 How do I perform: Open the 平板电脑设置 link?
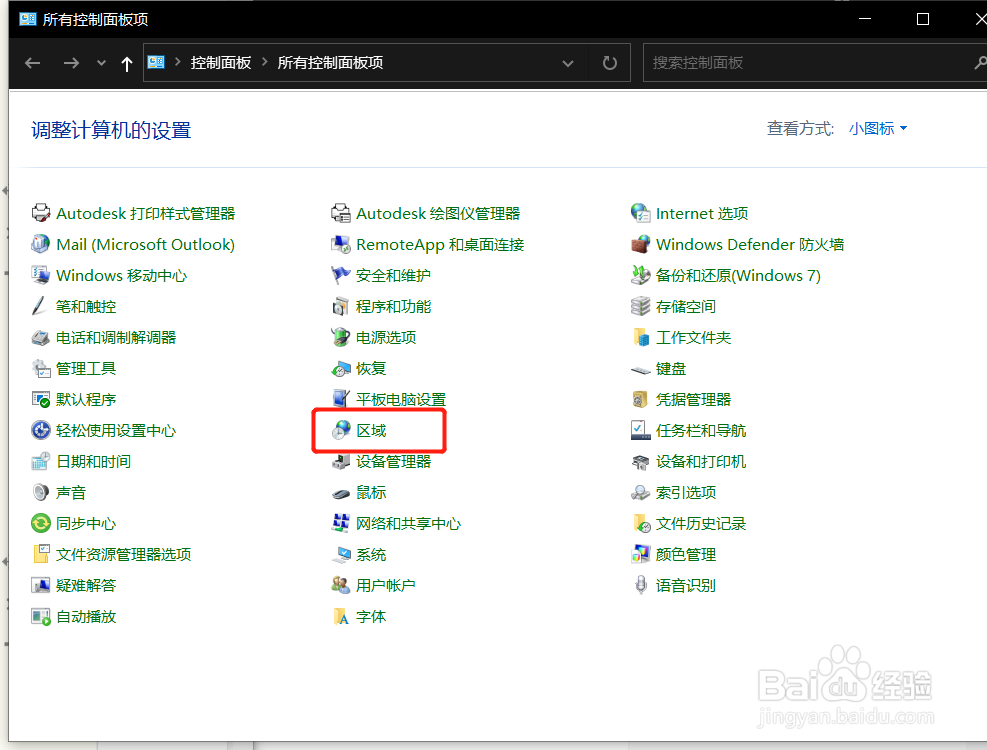coord(401,399)
